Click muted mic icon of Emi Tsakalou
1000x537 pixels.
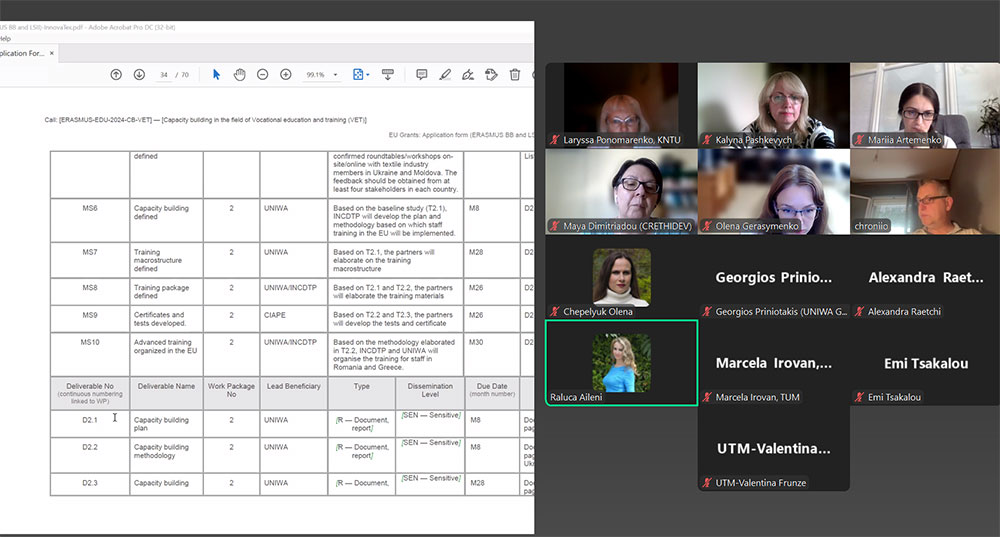(860, 397)
